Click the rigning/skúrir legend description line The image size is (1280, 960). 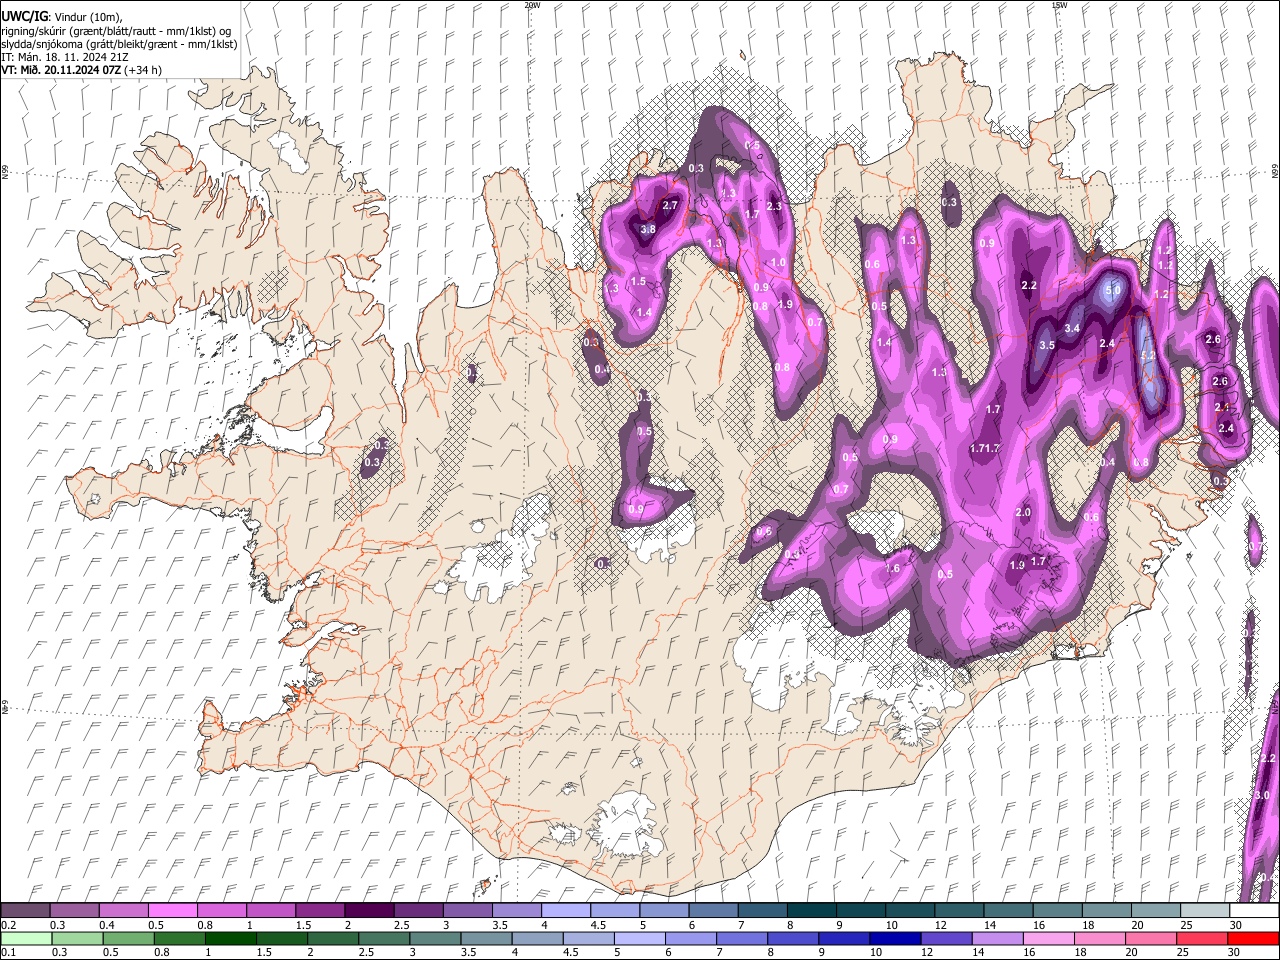point(115,31)
